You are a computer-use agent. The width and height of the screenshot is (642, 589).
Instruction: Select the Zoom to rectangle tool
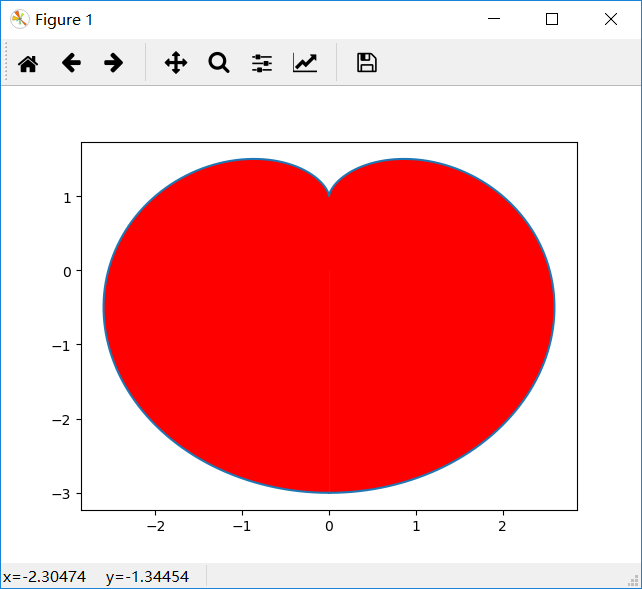pyautogui.click(x=219, y=63)
